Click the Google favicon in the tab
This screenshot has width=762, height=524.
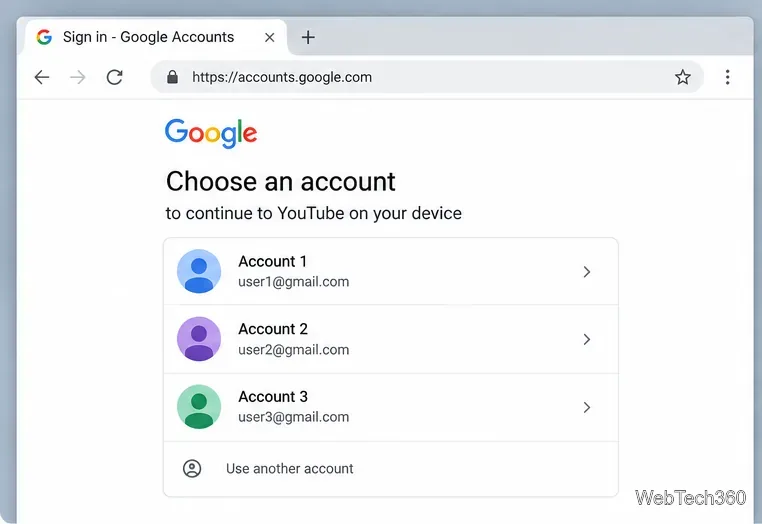pyautogui.click(x=44, y=37)
